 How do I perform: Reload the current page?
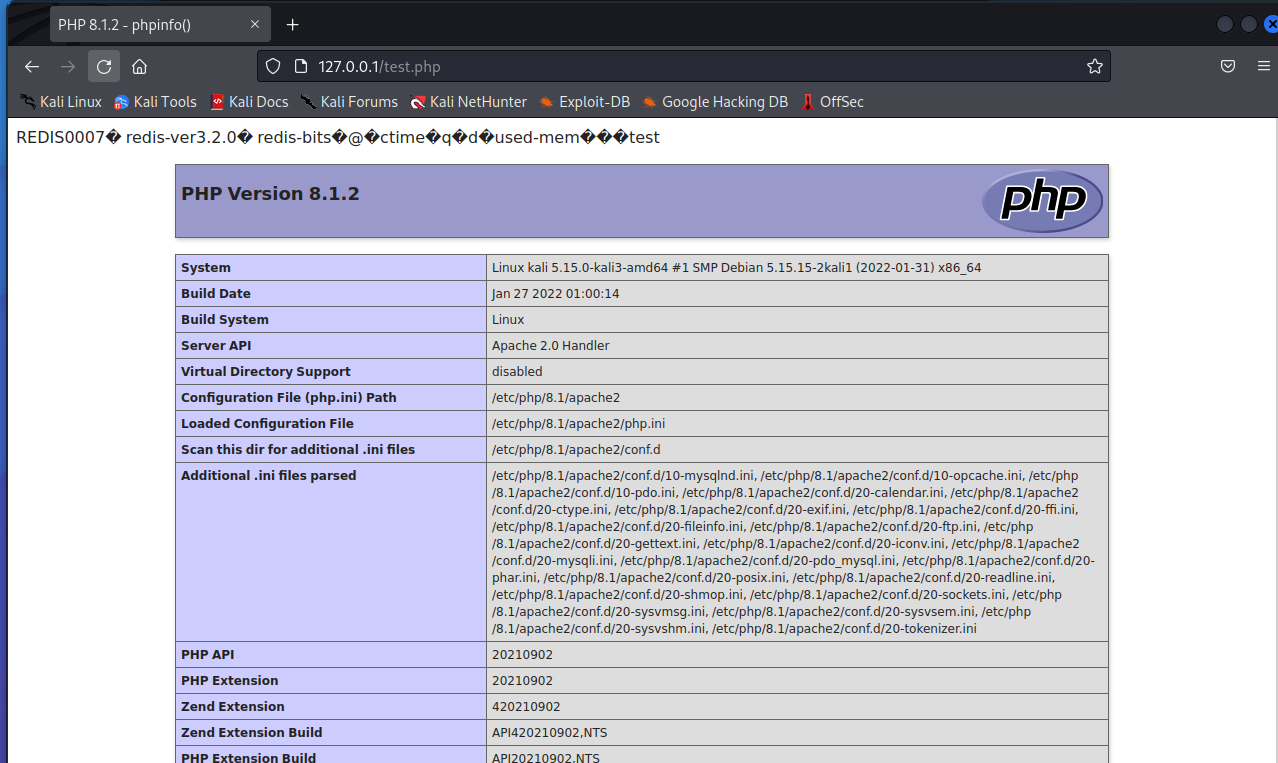(x=104, y=67)
